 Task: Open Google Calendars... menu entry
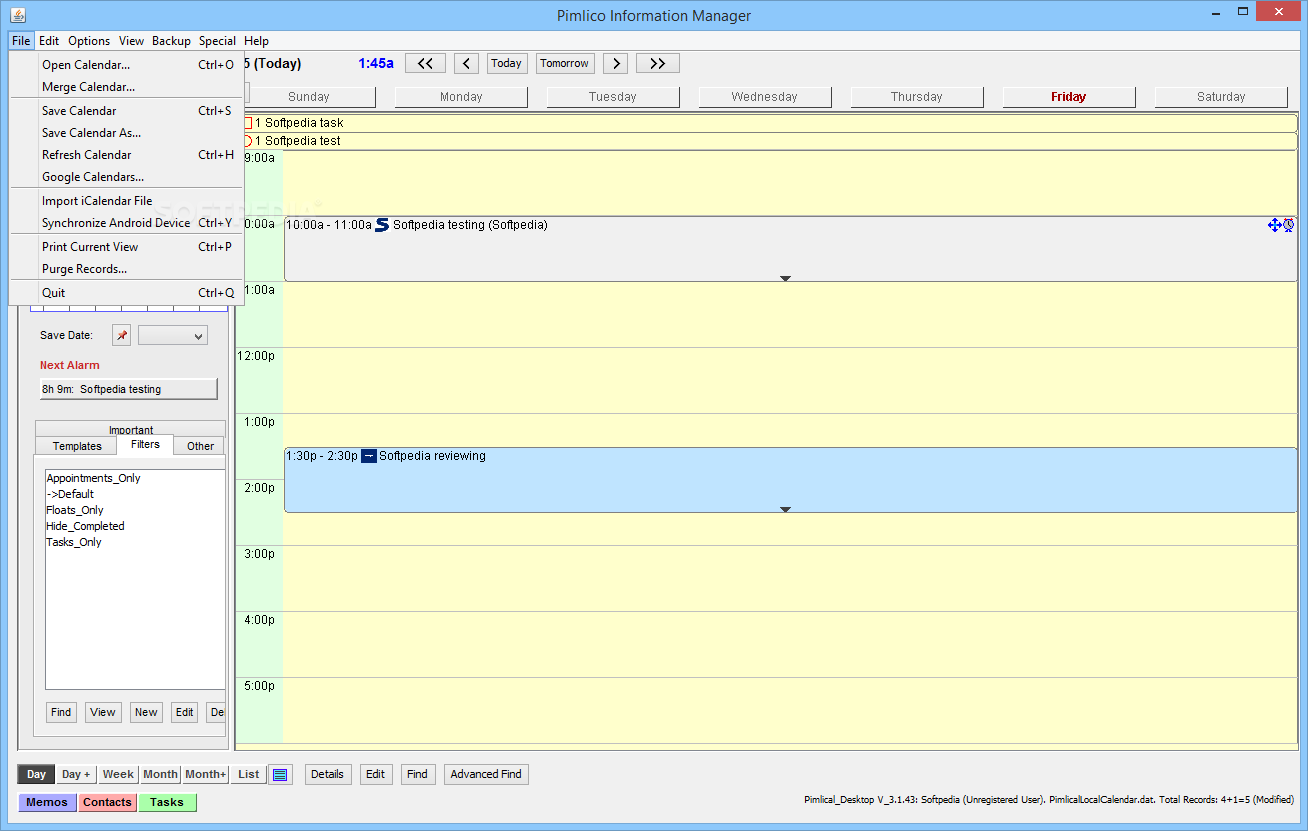tap(126, 177)
